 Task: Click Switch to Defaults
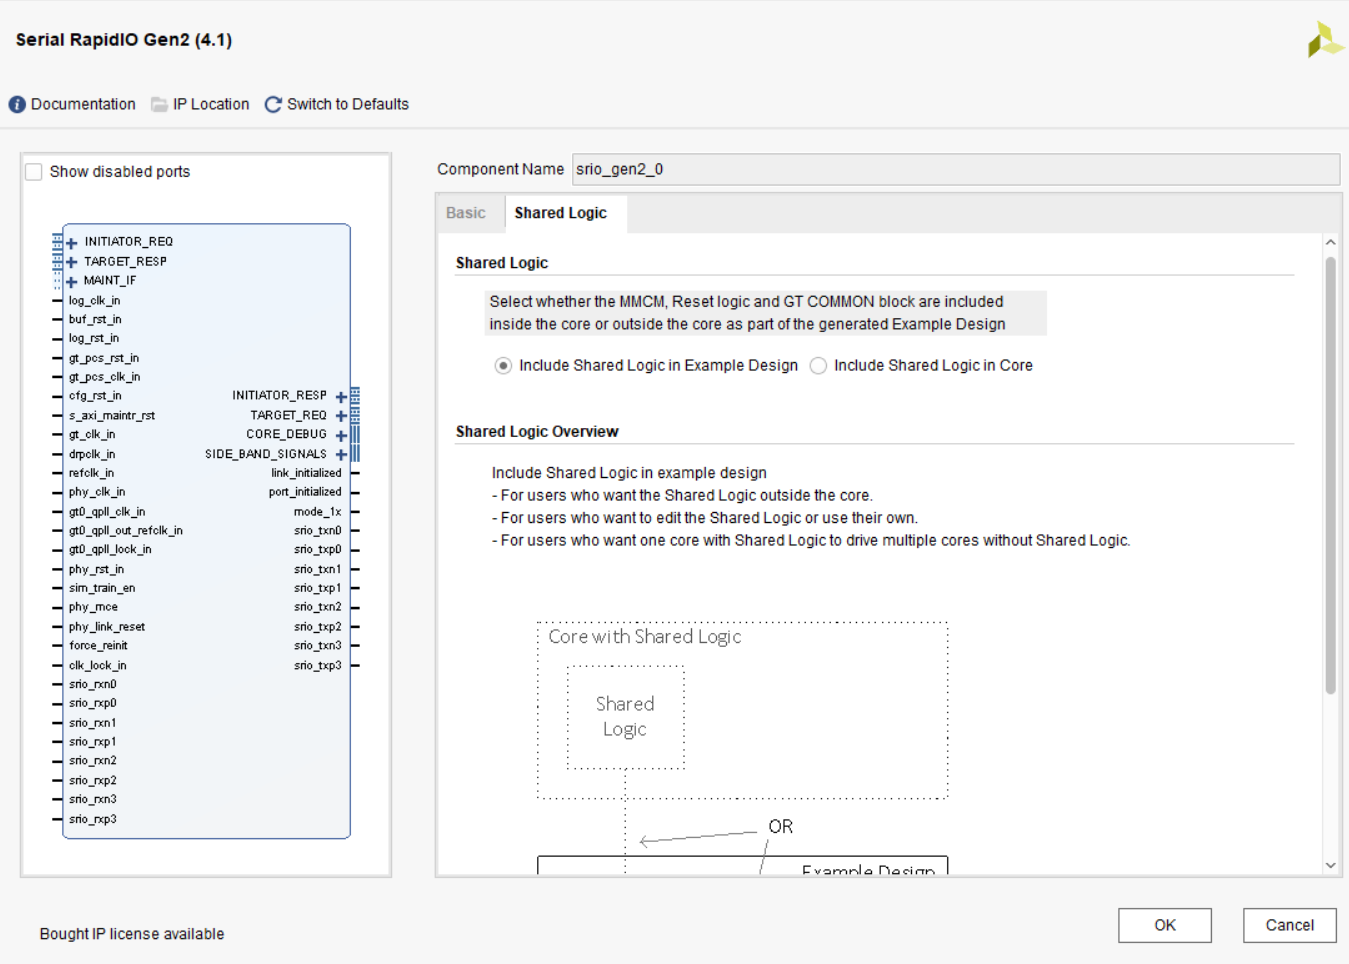348,104
